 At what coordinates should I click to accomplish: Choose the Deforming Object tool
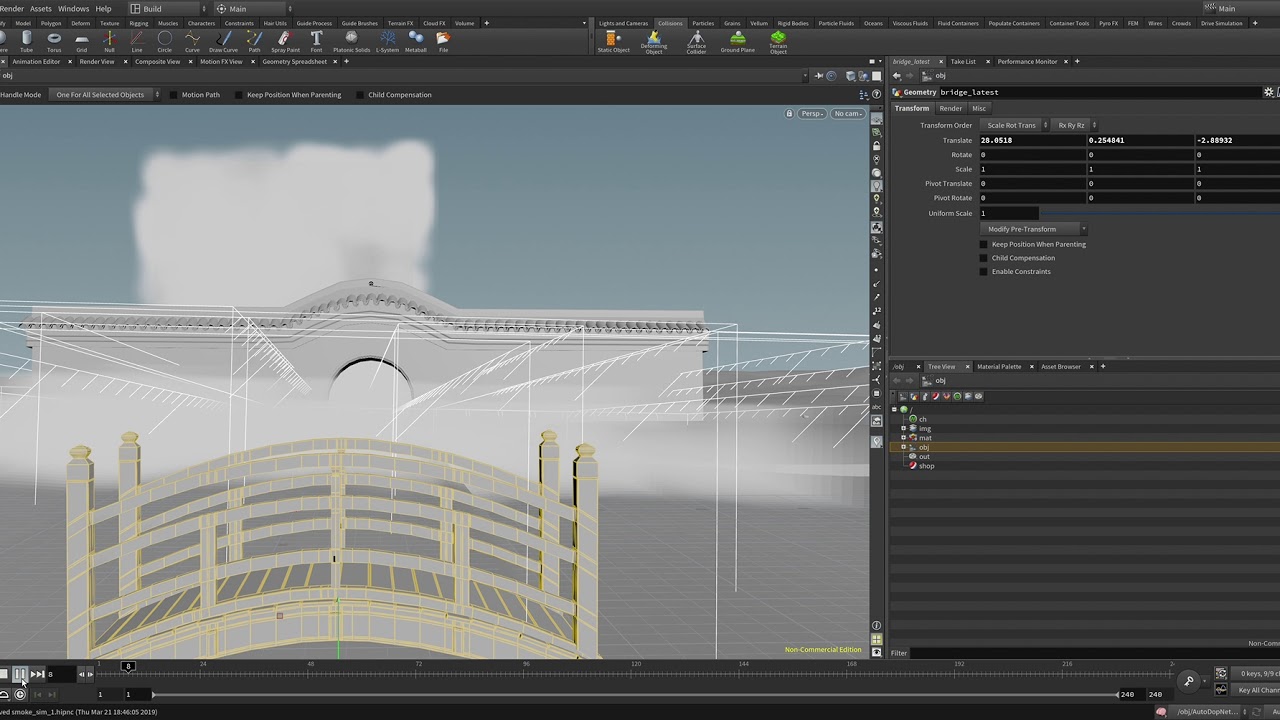point(654,42)
